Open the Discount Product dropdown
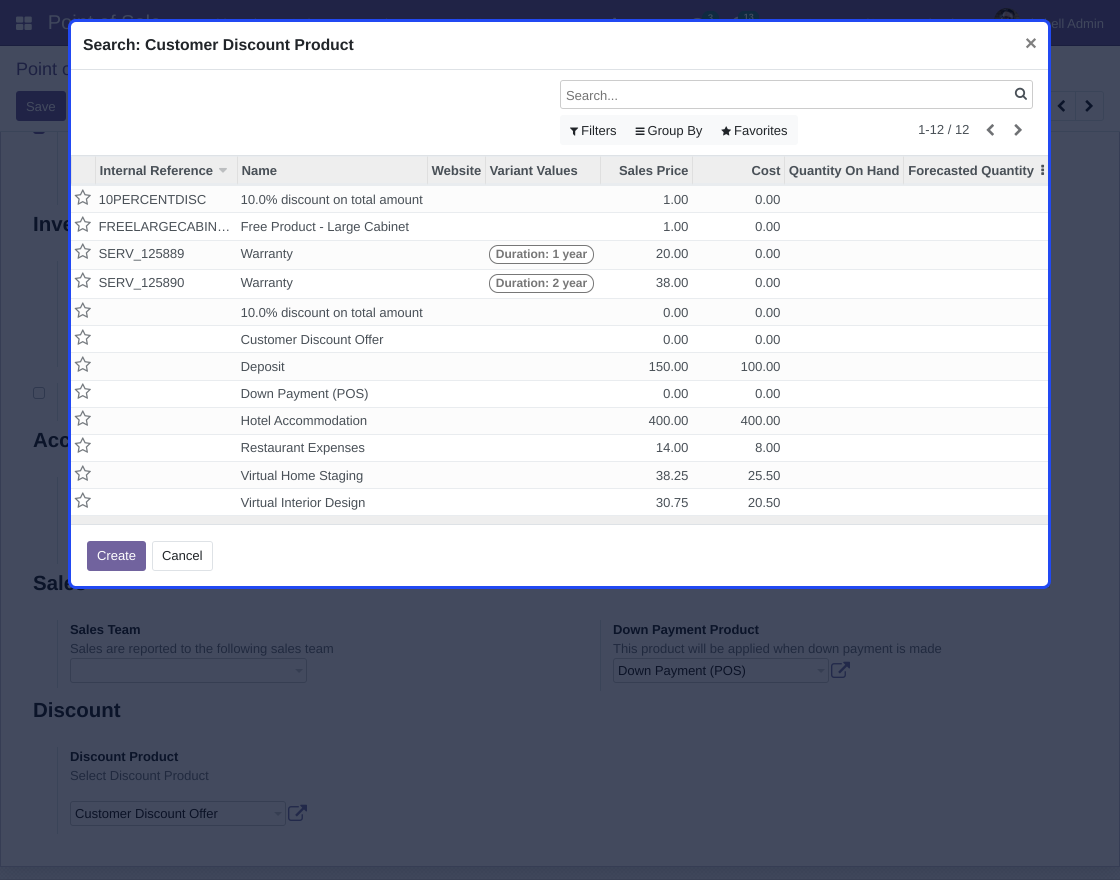This screenshot has width=1120, height=880. (x=177, y=814)
